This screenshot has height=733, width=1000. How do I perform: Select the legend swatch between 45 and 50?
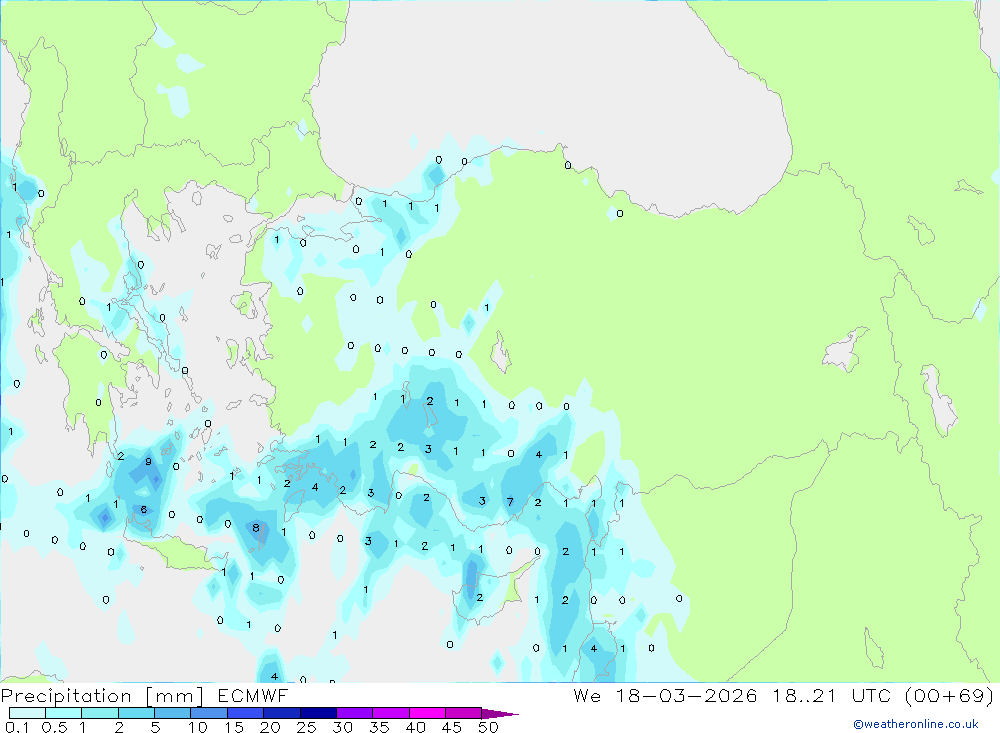click(463, 713)
